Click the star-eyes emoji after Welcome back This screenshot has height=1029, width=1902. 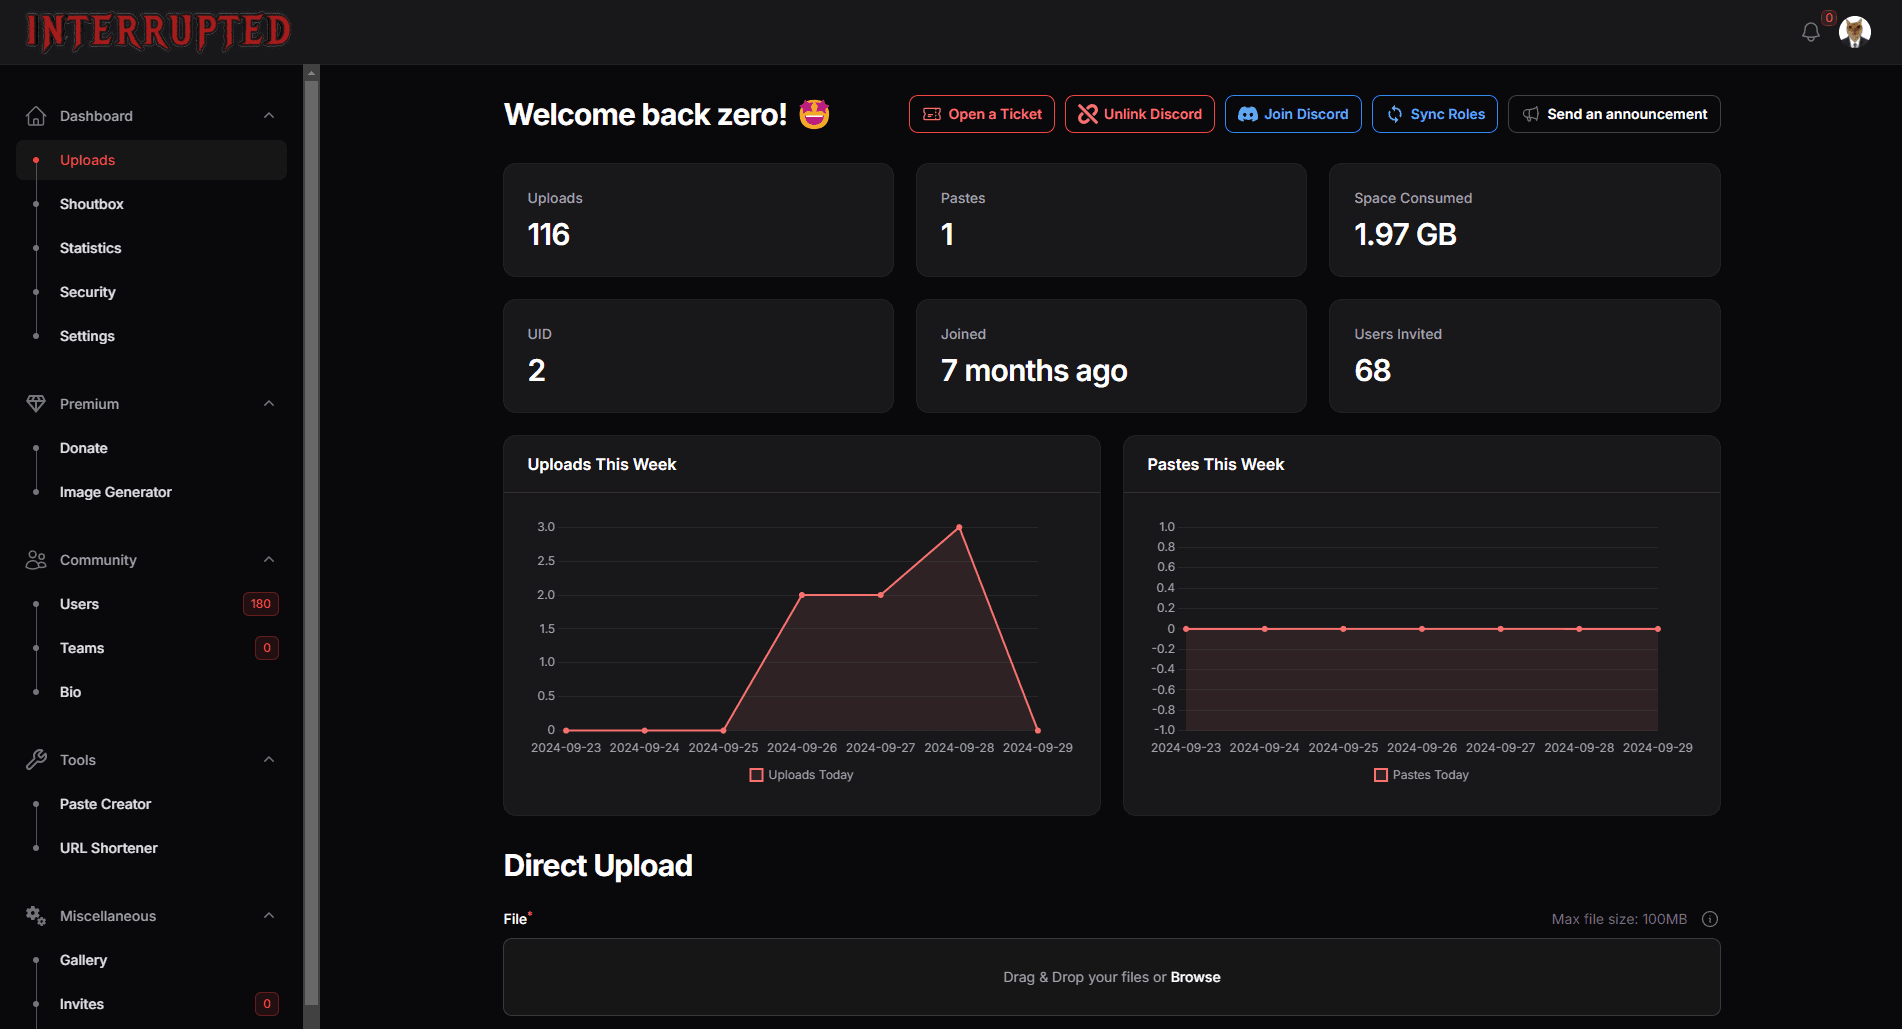coord(815,114)
